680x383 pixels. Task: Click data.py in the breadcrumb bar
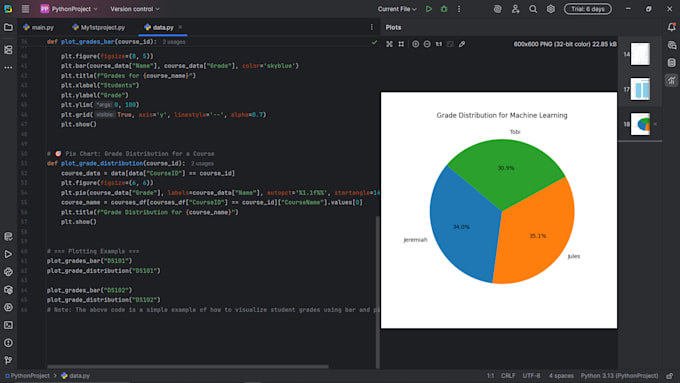(x=76, y=376)
